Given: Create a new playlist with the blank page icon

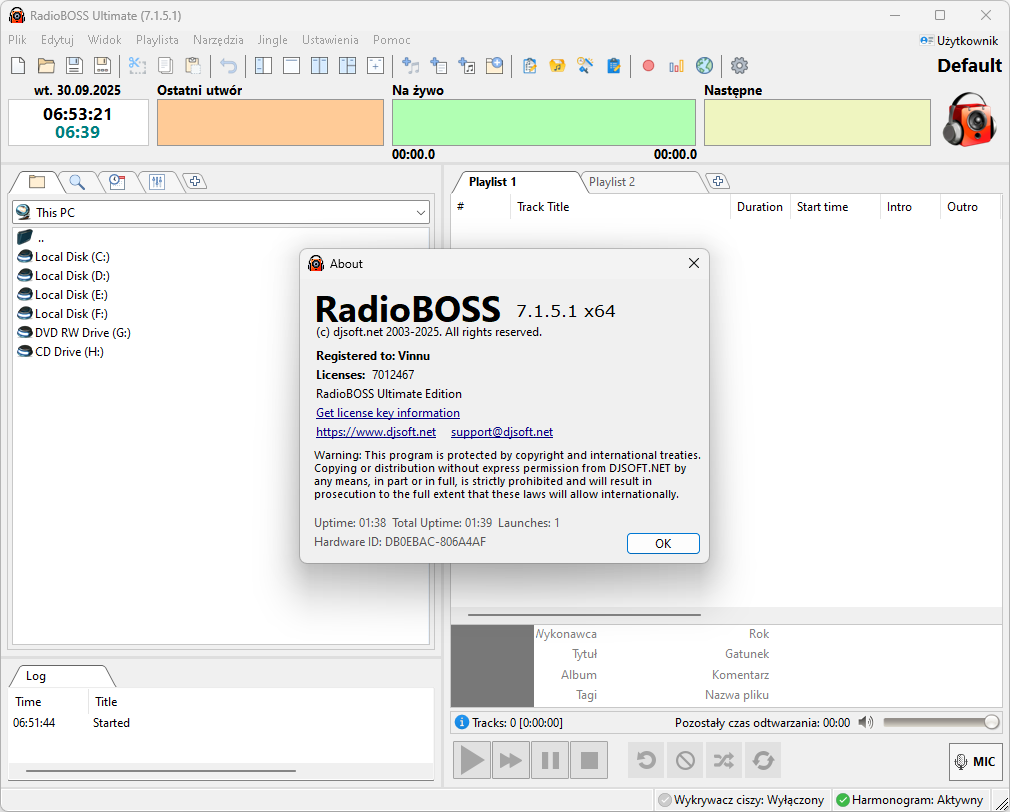Looking at the screenshot, I should [x=19, y=66].
